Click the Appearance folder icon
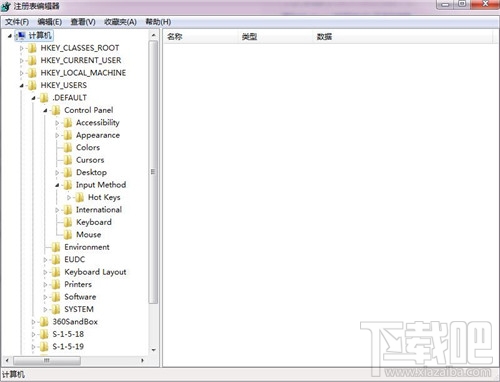Screen dimensions: 500x382 coord(68,135)
